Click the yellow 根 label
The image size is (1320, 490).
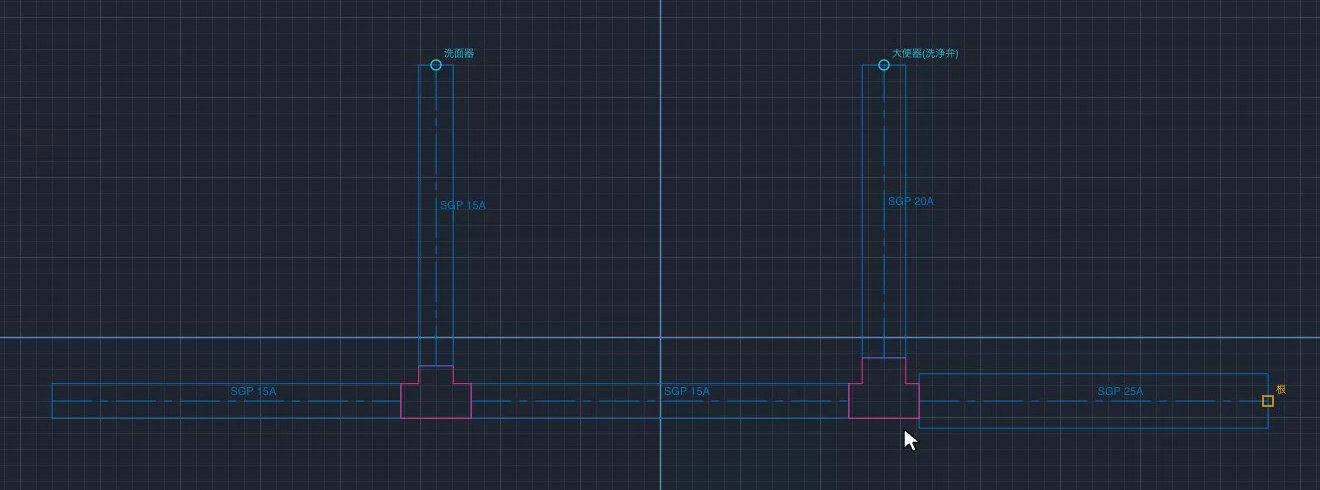[x=1281, y=388]
